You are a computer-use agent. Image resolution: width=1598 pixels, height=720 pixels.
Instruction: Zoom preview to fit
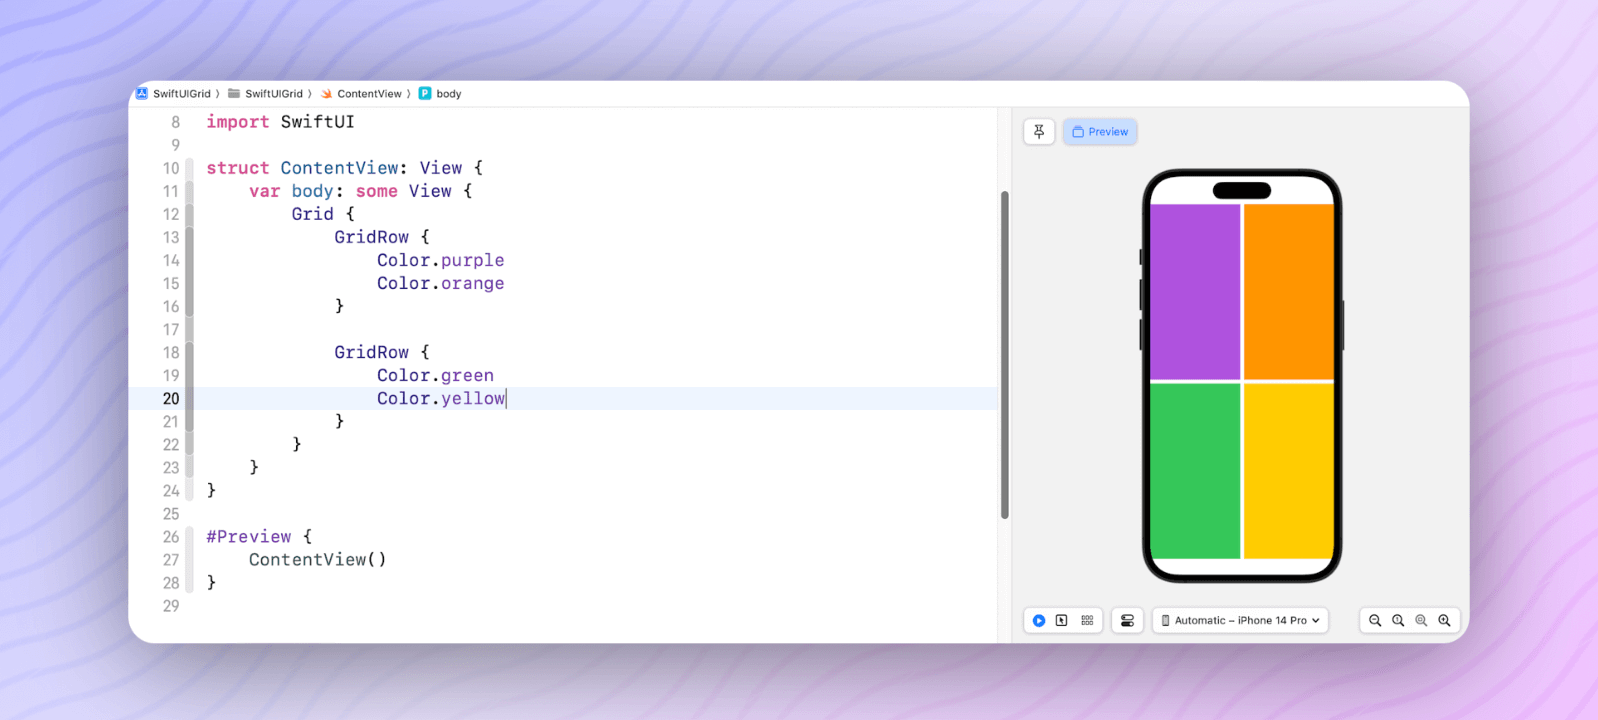point(1421,621)
